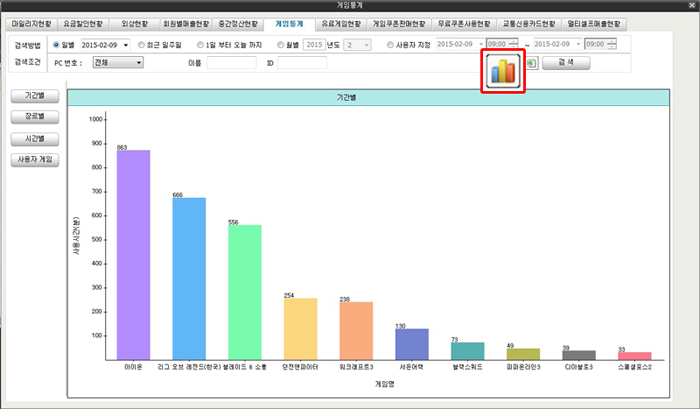
Task: Open the PC 번호 전체 dropdown
Action: tap(118, 63)
